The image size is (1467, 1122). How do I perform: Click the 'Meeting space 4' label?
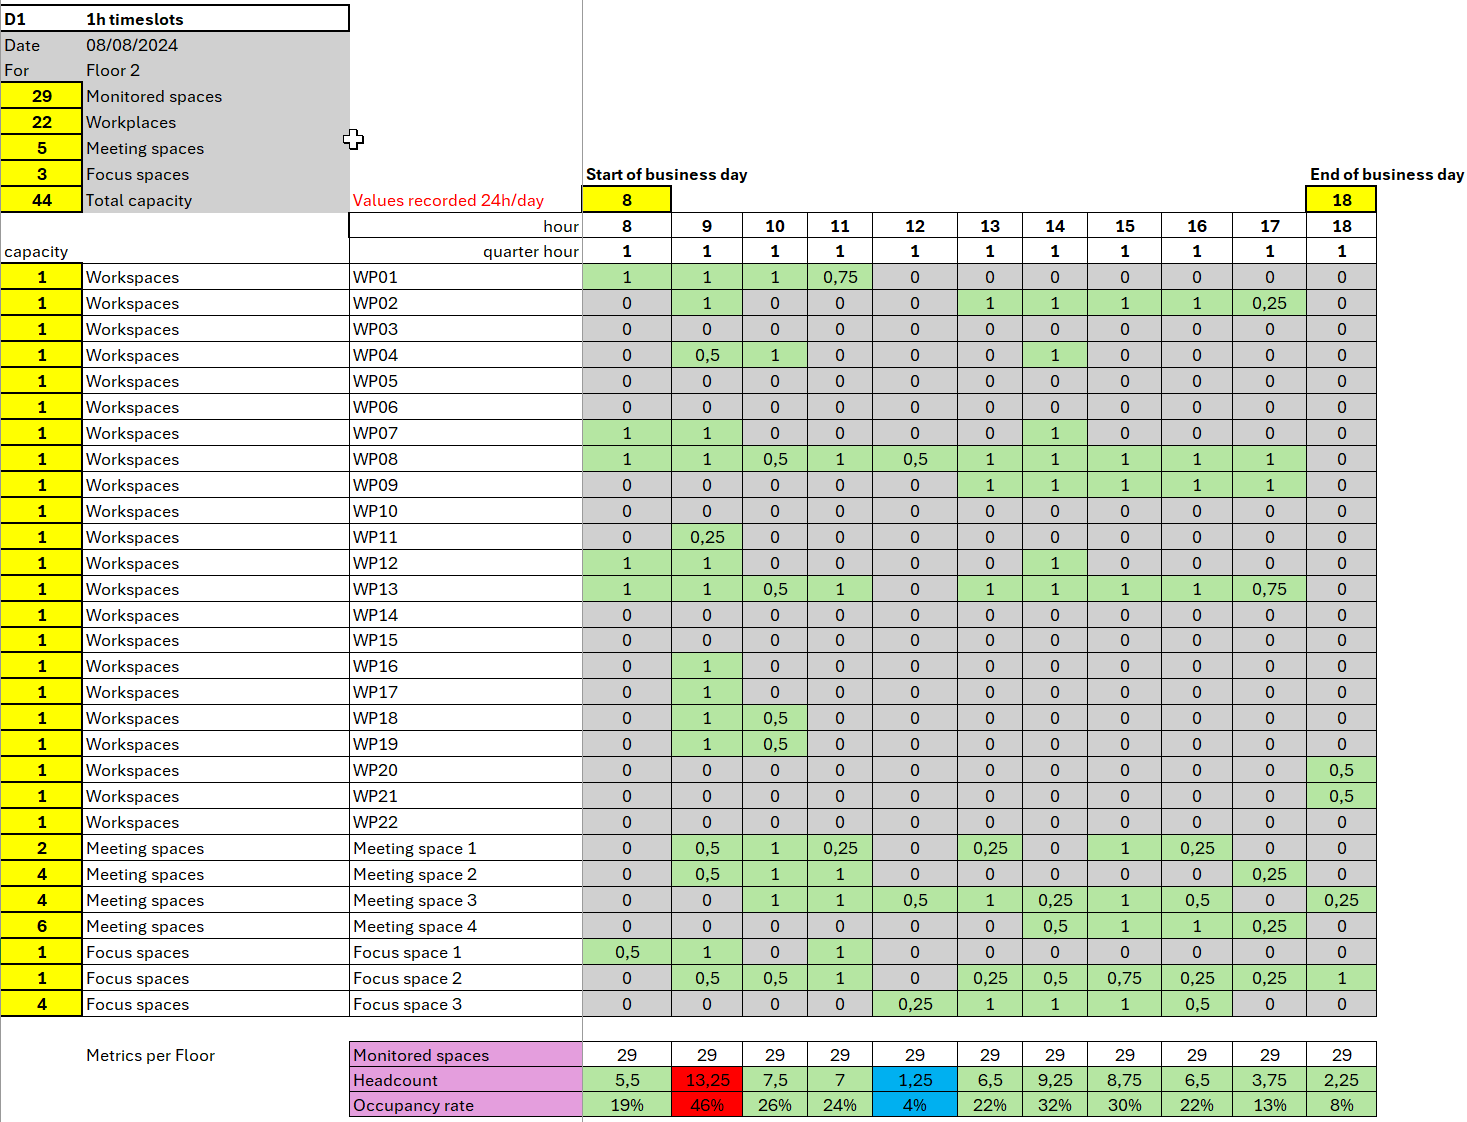tap(466, 926)
